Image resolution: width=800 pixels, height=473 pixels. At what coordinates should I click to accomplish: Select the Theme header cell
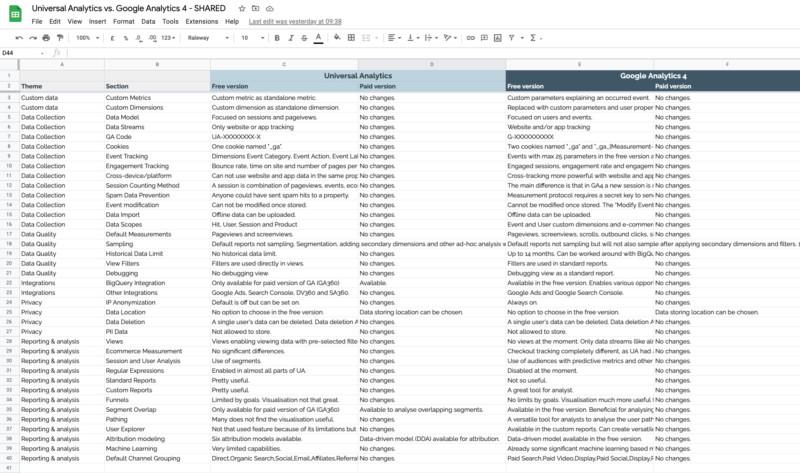coord(62,86)
